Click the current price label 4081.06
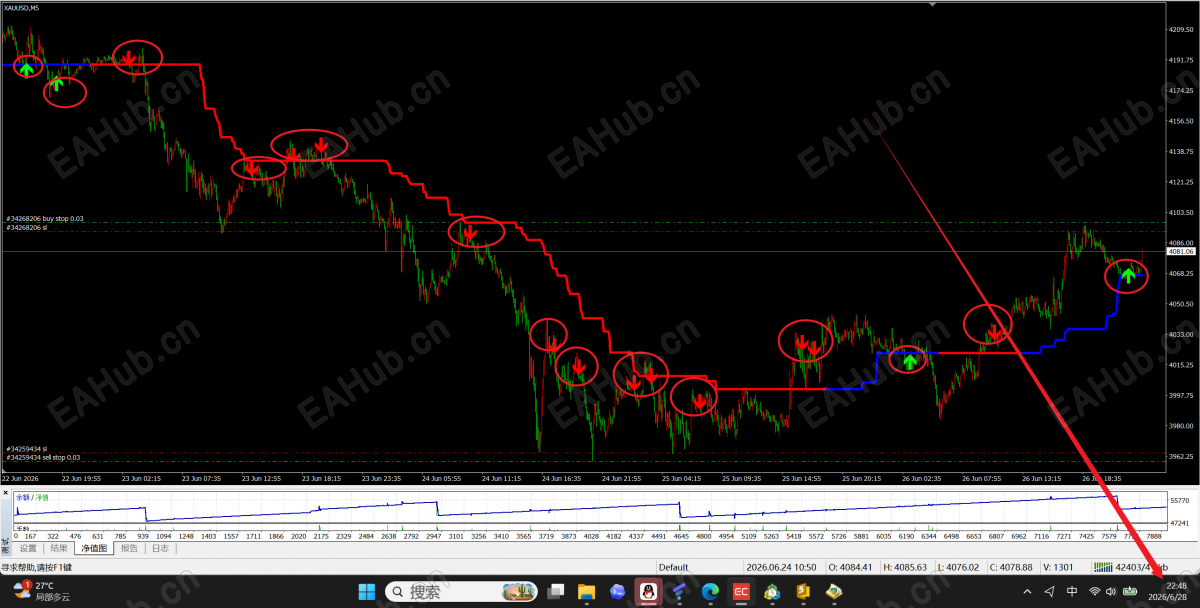 pyautogui.click(x=1182, y=252)
